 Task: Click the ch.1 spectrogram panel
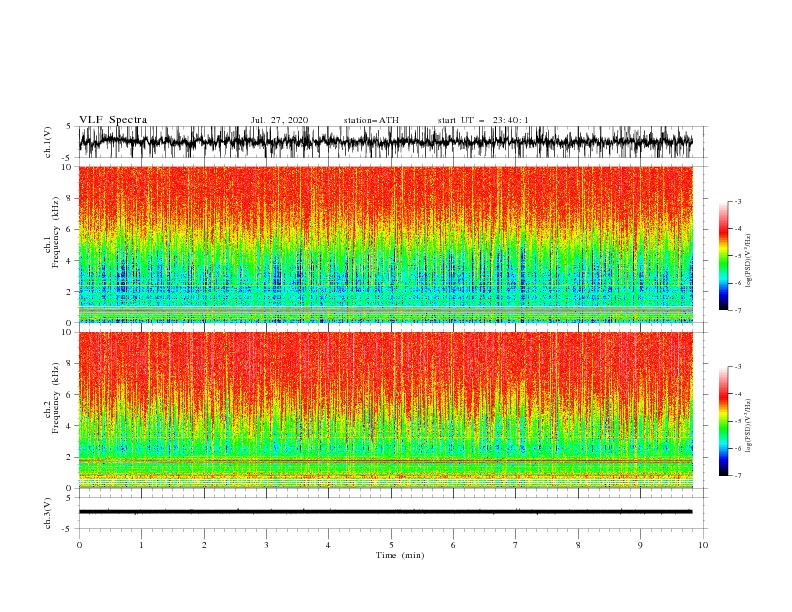point(386,244)
